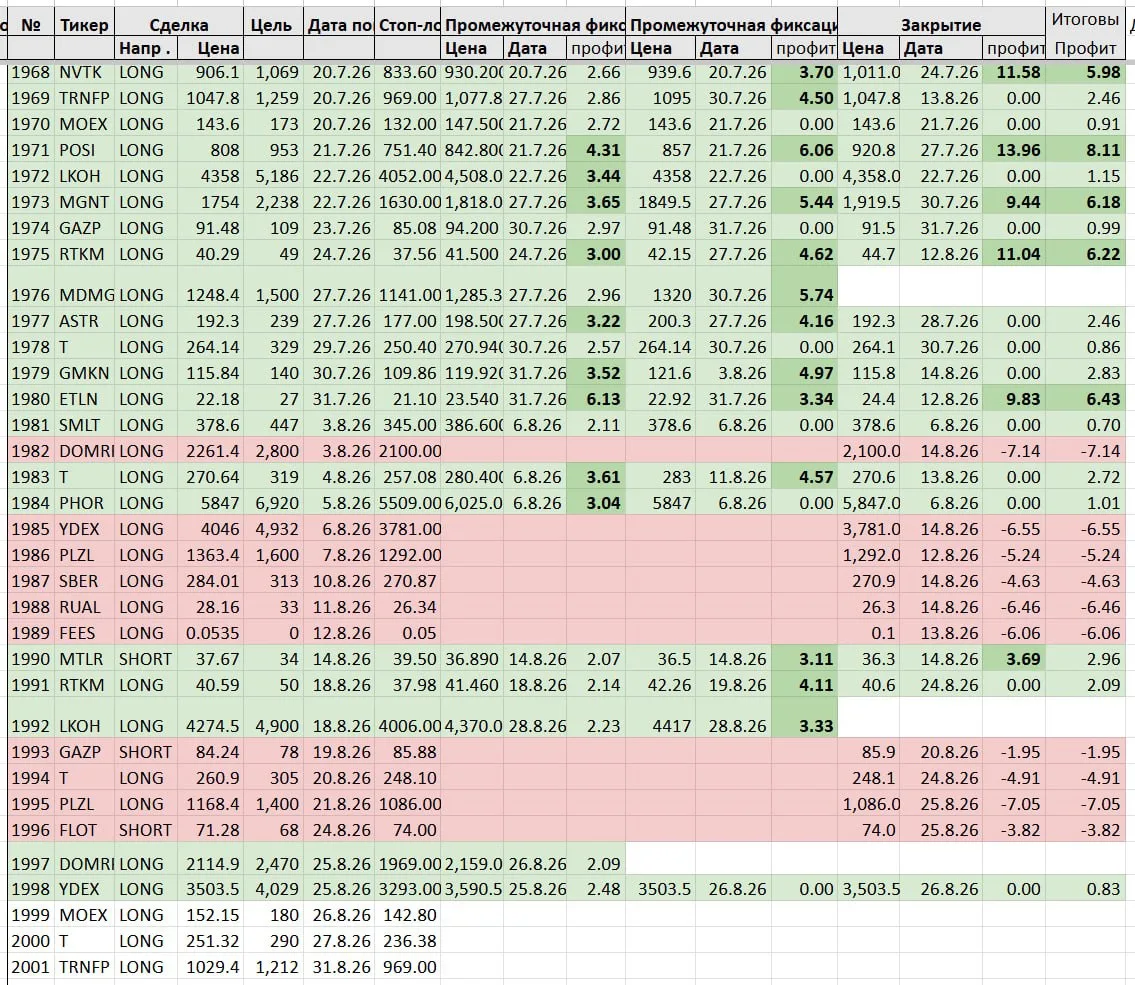Click the stop-loss cell 85.08
This screenshot has width=1135, height=985.
point(408,229)
